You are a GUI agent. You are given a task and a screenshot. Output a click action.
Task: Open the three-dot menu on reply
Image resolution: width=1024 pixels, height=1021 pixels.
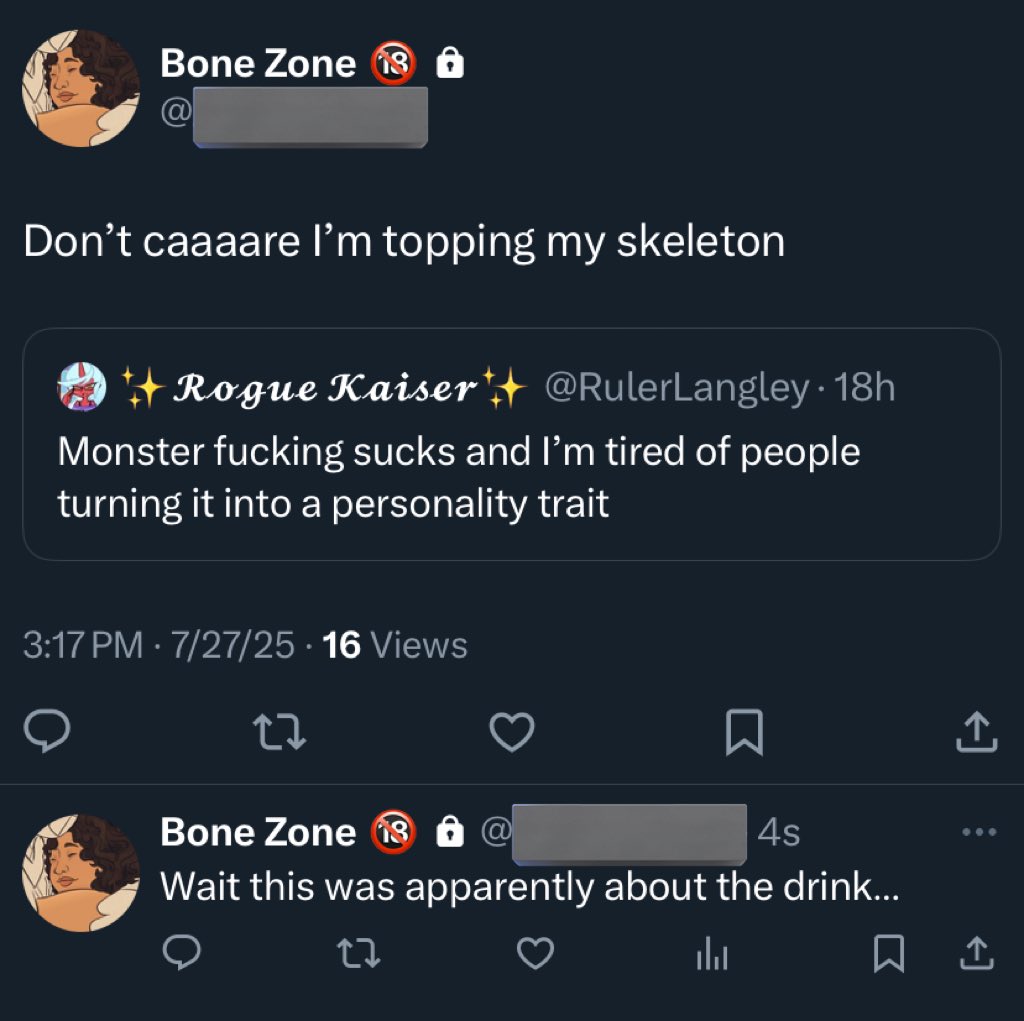pyautogui.click(x=977, y=831)
